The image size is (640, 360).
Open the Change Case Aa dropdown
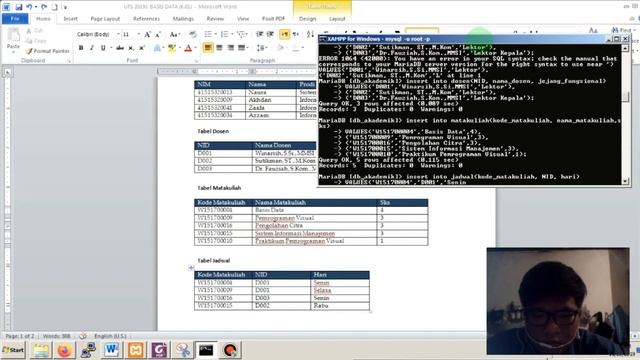click(x=175, y=35)
